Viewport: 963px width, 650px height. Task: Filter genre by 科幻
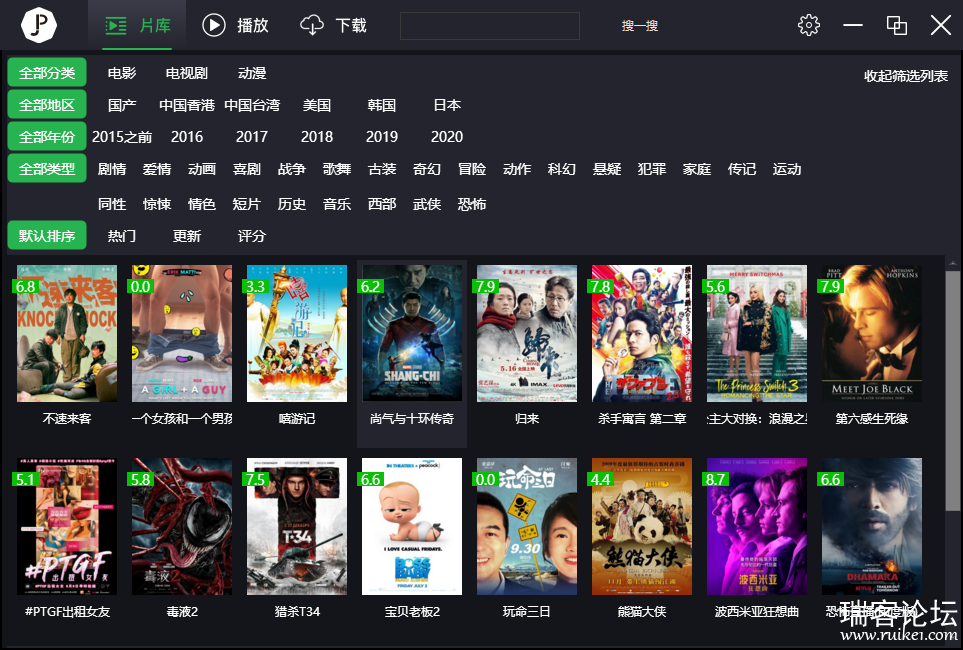tap(562, 169)
